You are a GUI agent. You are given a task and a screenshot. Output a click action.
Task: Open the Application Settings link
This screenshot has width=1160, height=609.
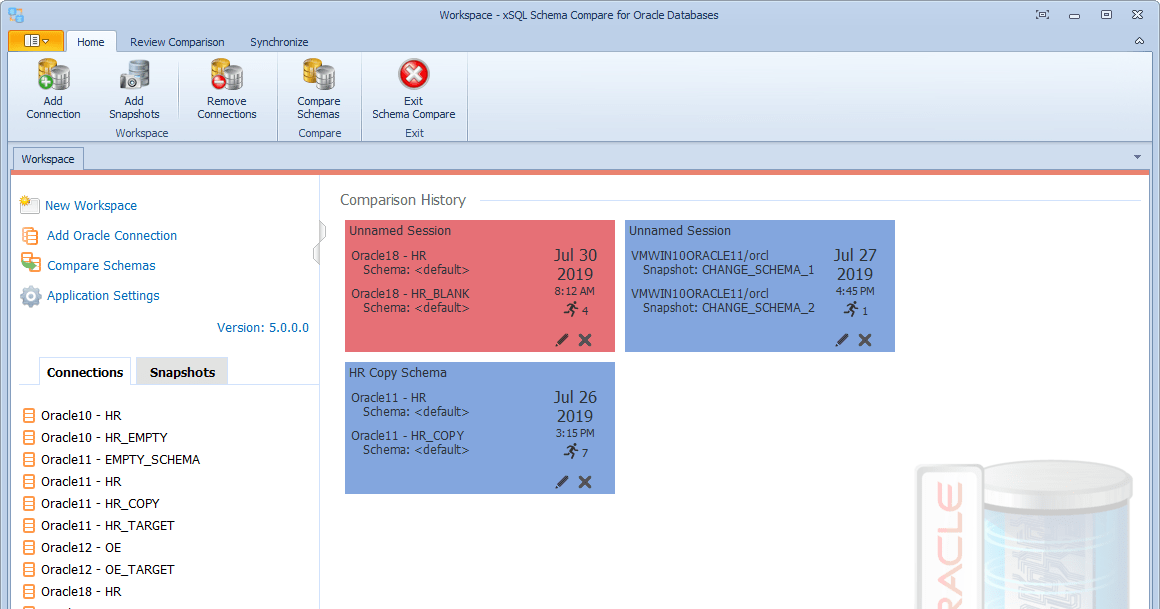(103, 295)
